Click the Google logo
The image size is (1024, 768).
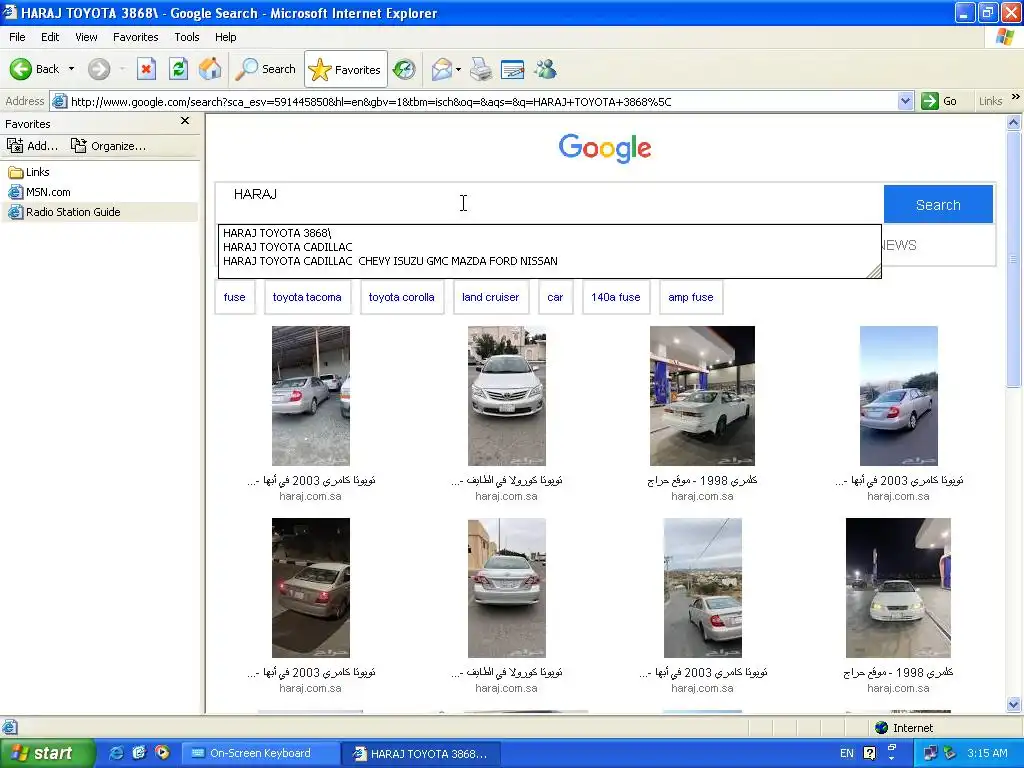coord(605,148)
